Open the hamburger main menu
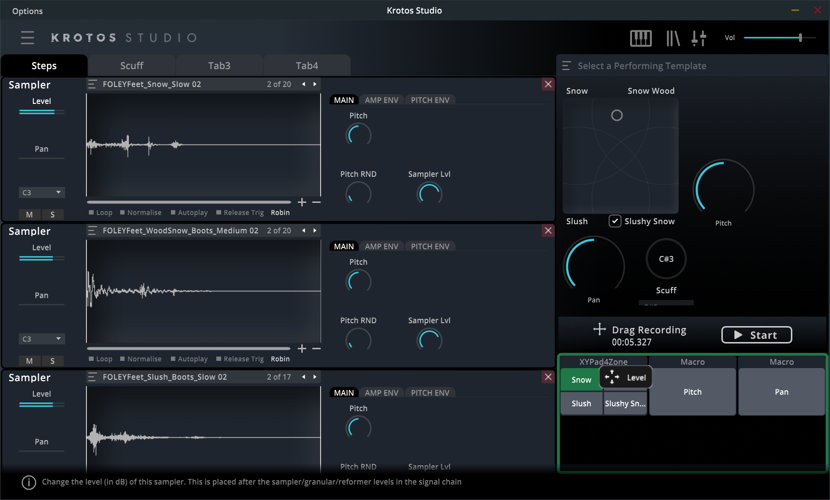 pyautogui.click(x=28, y=38)
